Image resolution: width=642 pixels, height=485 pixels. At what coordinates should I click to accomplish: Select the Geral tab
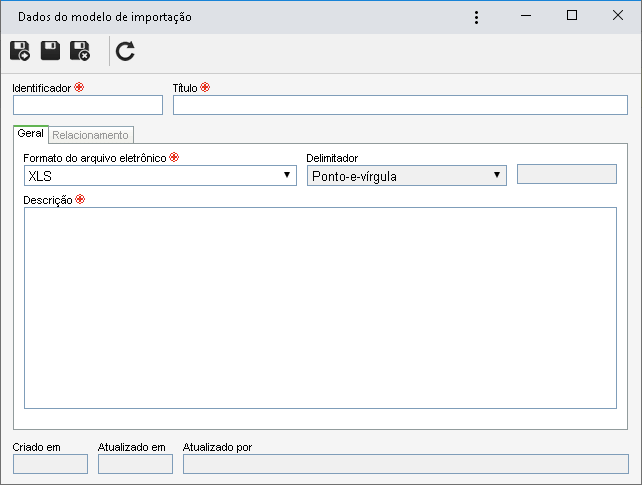coord(31,134)
